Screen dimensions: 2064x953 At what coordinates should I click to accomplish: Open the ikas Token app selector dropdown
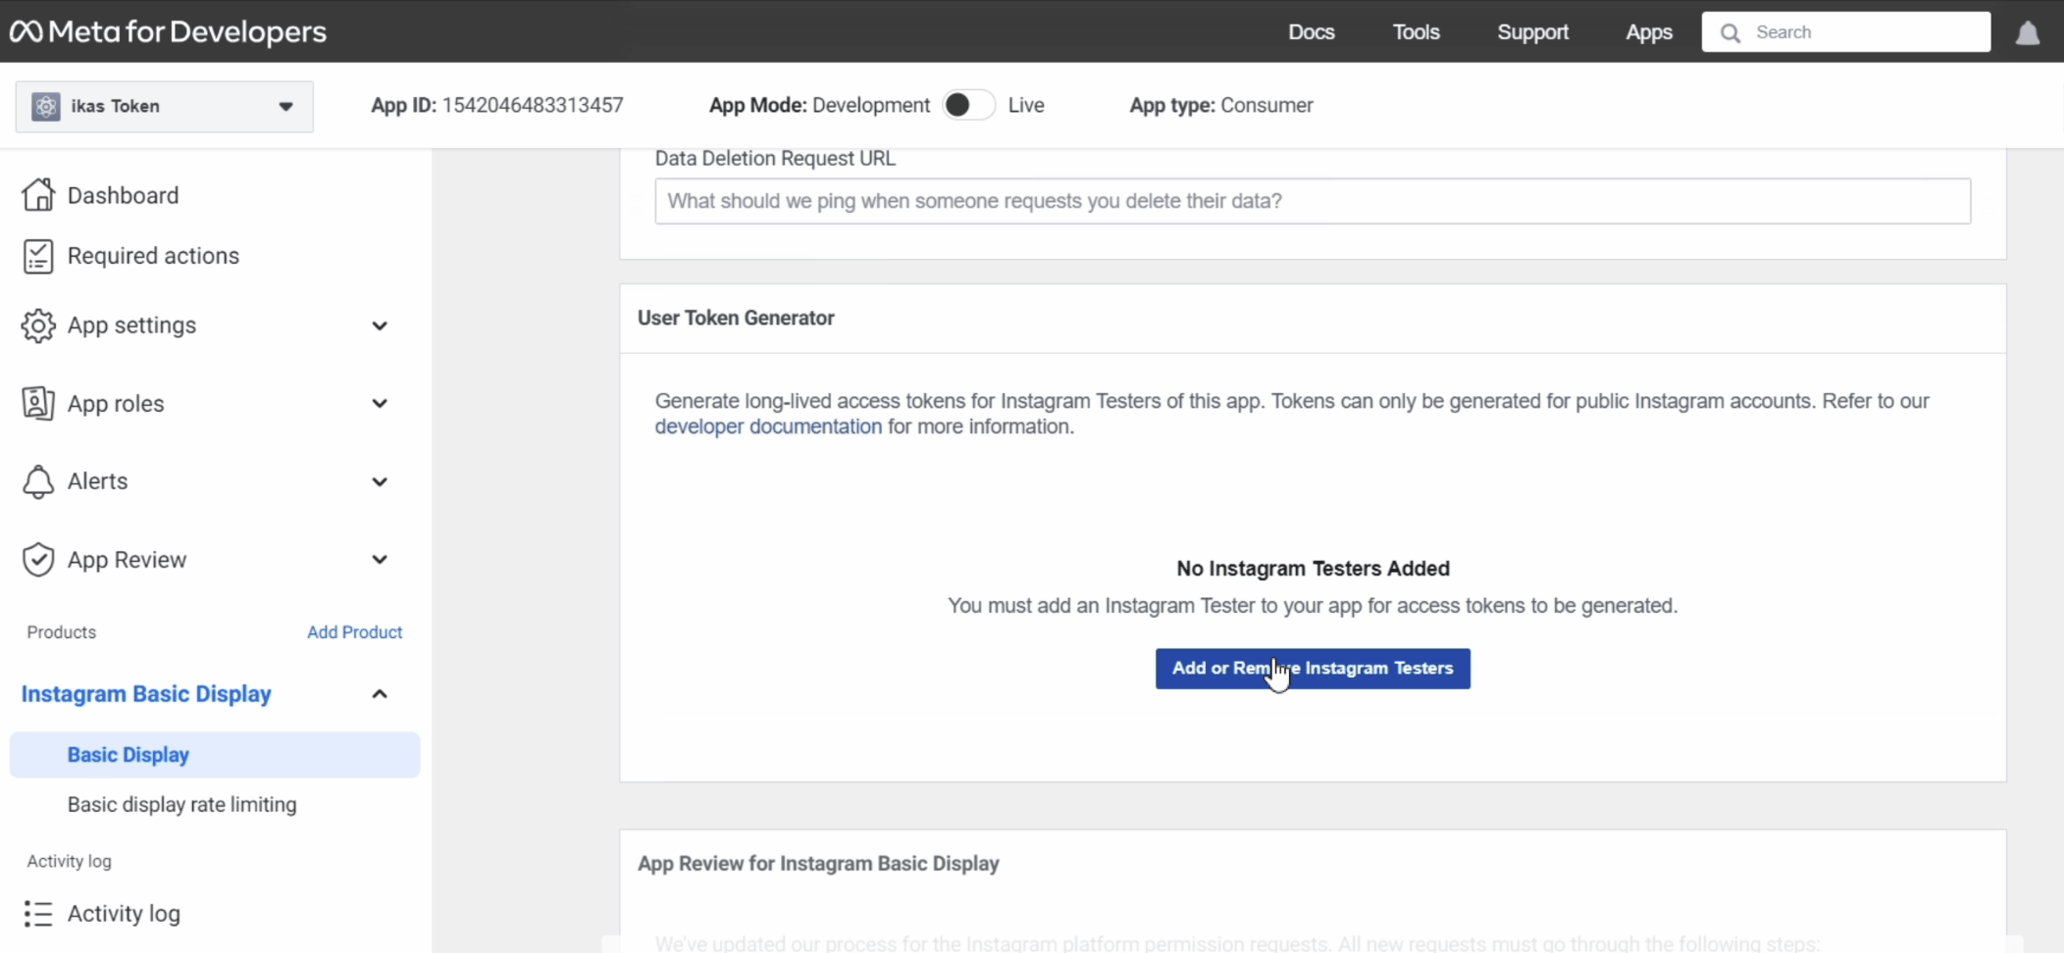286,106
